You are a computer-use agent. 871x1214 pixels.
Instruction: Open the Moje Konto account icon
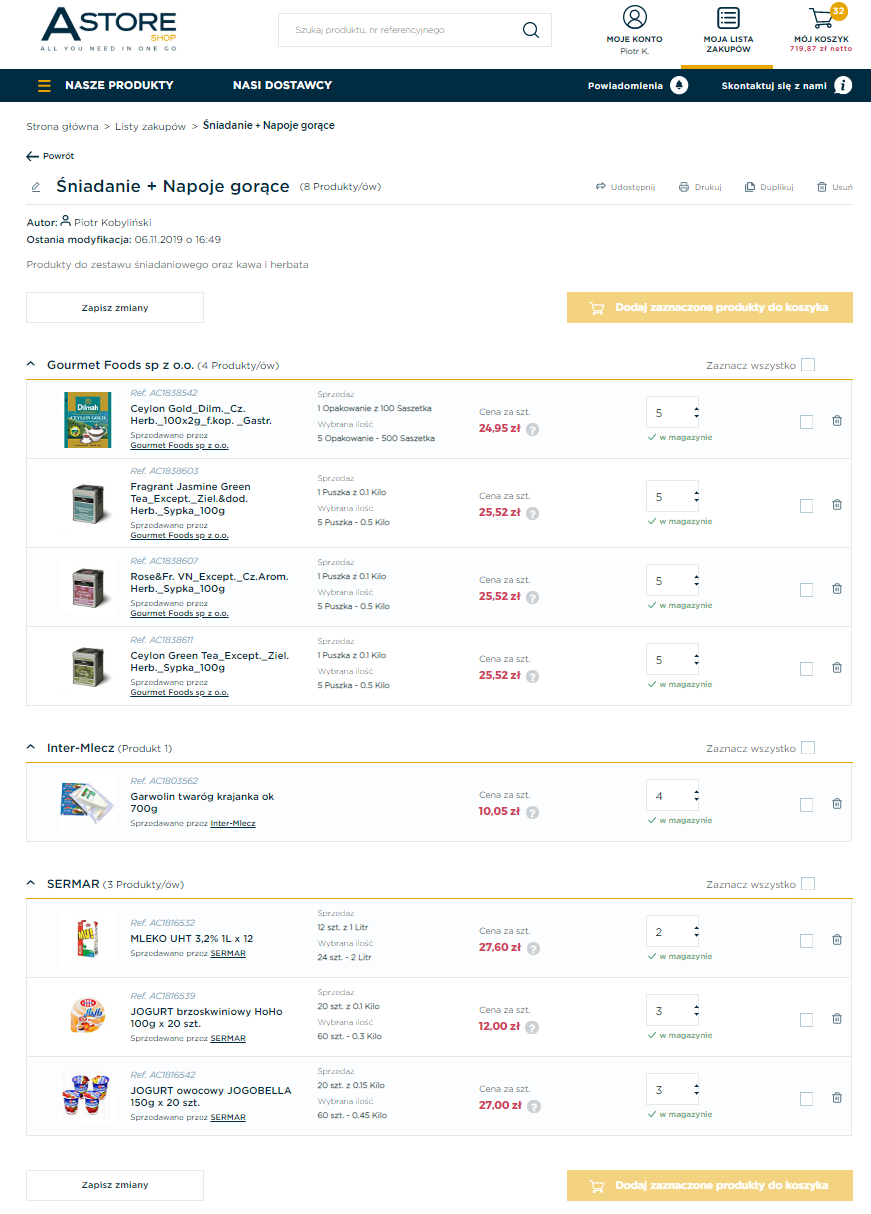[634, 17]
